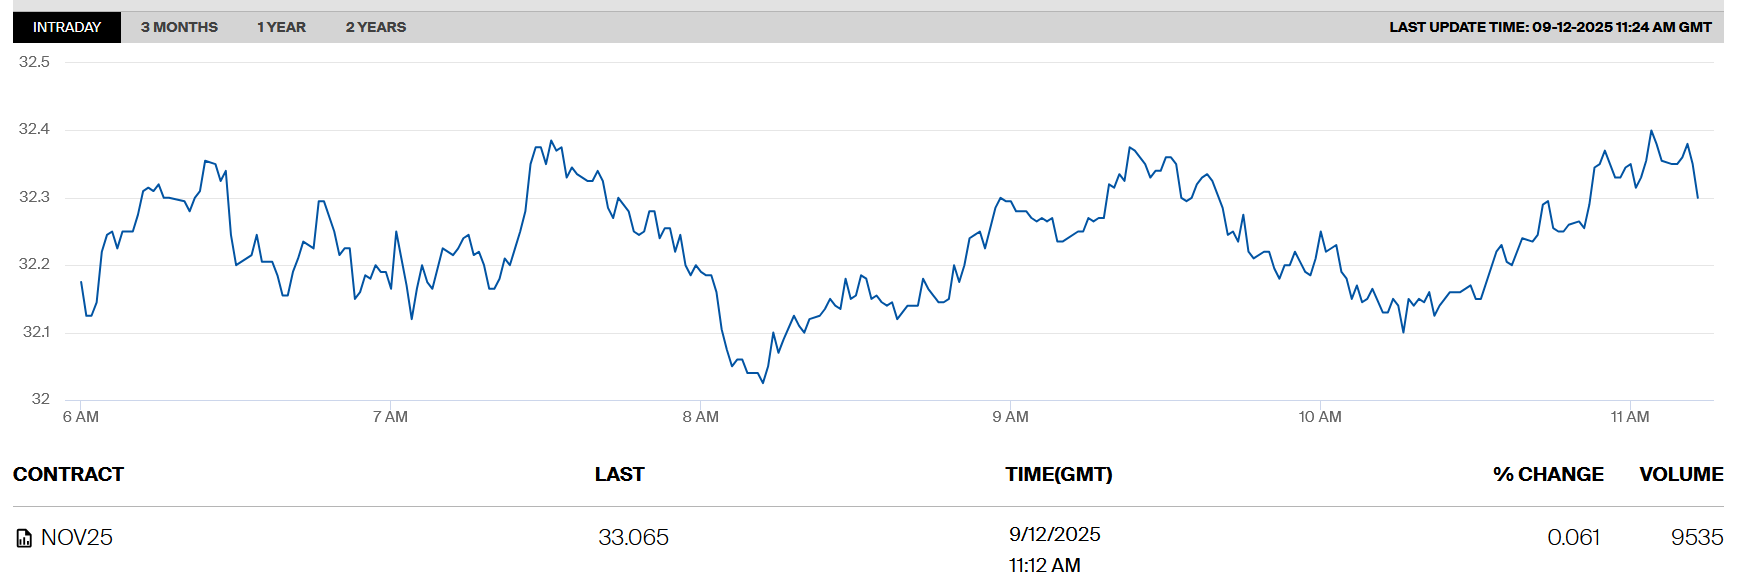Open the chart icon beside NOV25

pos(24,539)
